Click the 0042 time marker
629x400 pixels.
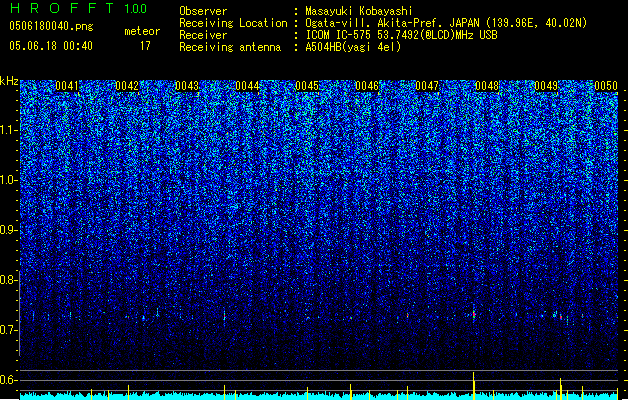127,86
